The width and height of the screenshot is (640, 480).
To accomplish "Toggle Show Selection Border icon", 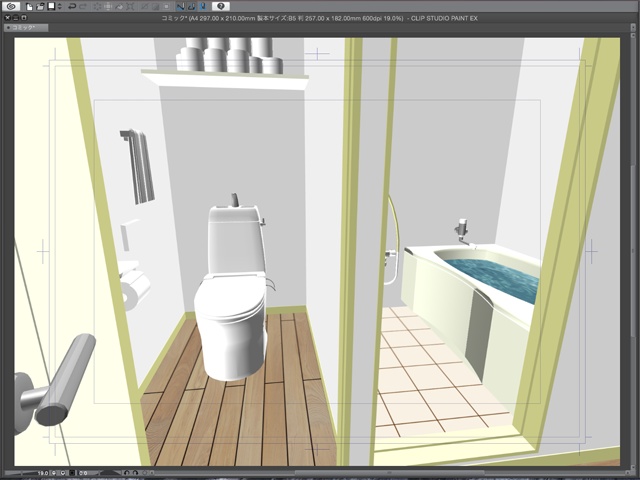I will 167,7.
